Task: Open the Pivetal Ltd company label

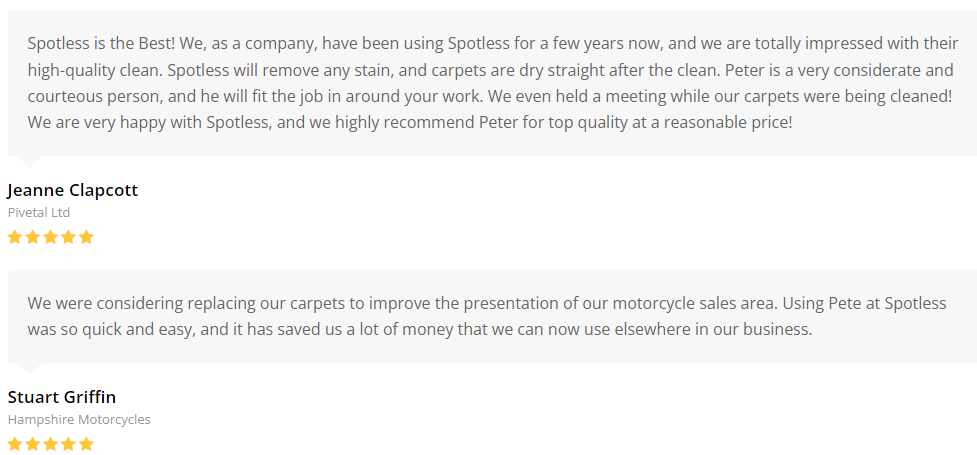Action: click(39, 213)
